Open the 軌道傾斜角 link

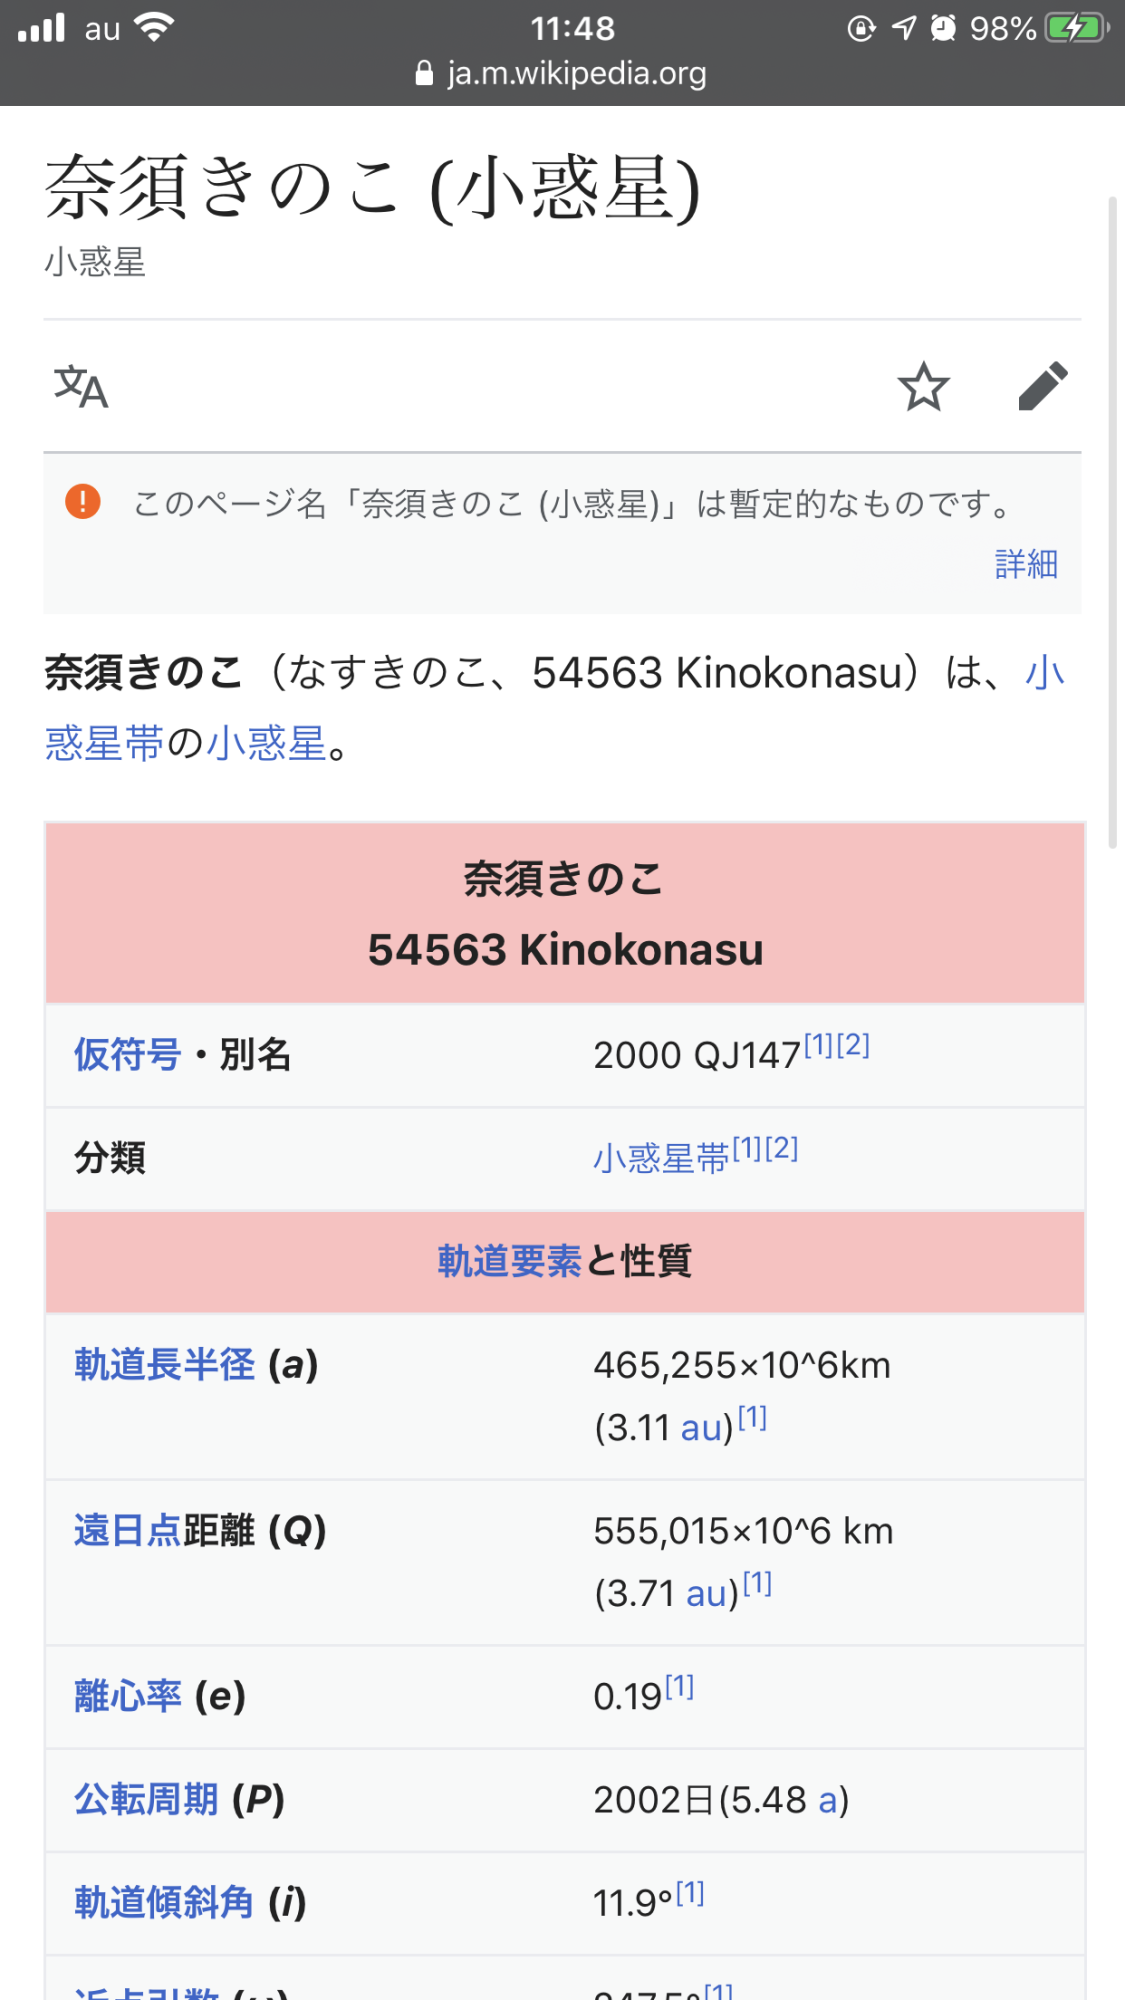[164, 1902]
